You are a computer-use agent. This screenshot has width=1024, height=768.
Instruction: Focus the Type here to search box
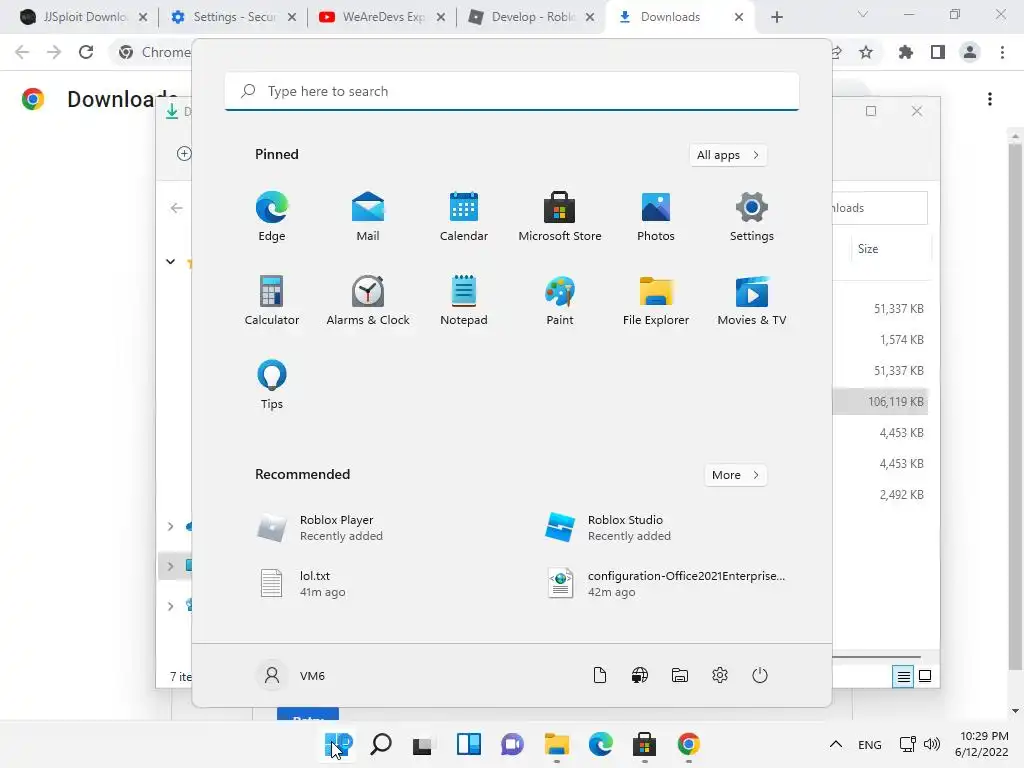[x=511, y=91]
